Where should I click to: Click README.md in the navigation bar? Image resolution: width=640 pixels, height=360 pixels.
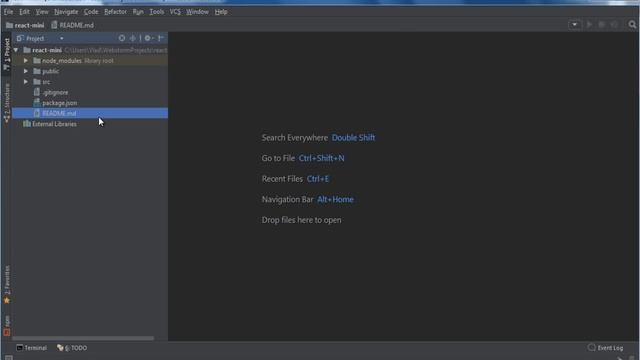point(72,25)
